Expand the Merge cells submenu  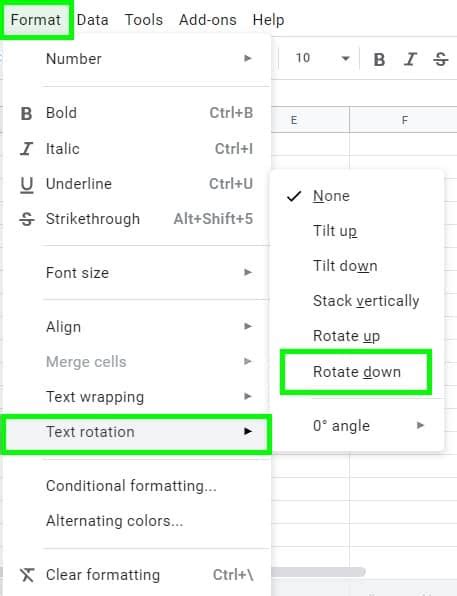[x=137, y=361]
